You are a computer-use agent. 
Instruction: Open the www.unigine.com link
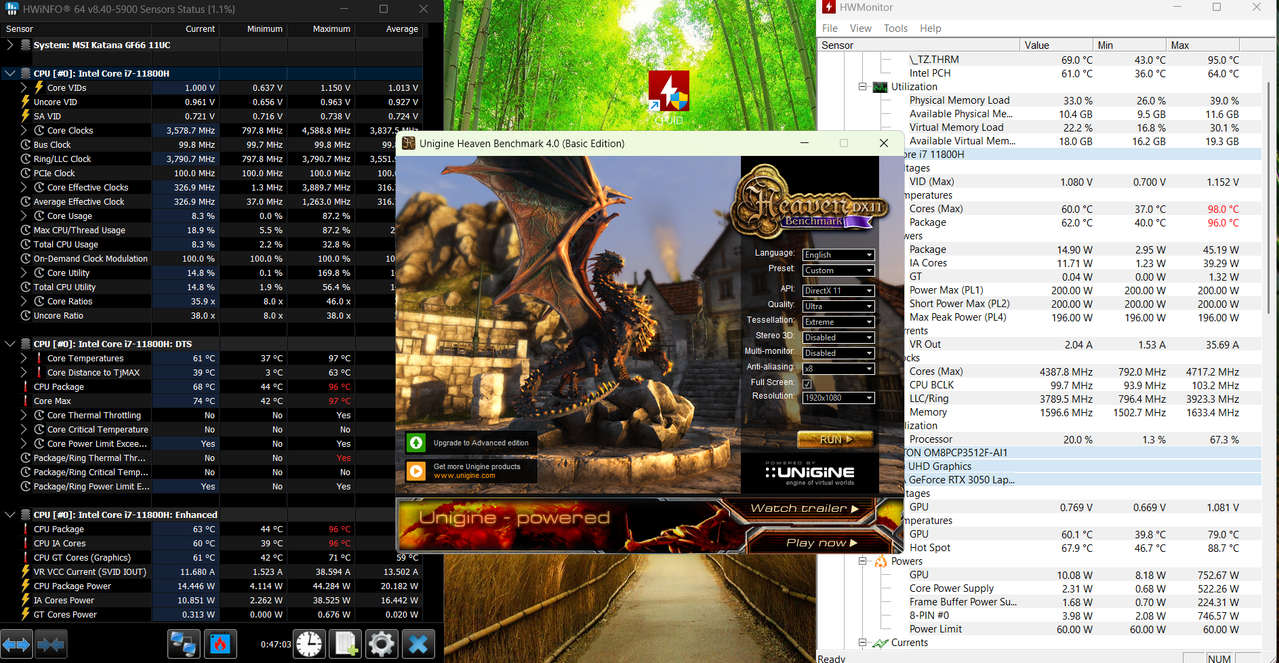[464, 476]
